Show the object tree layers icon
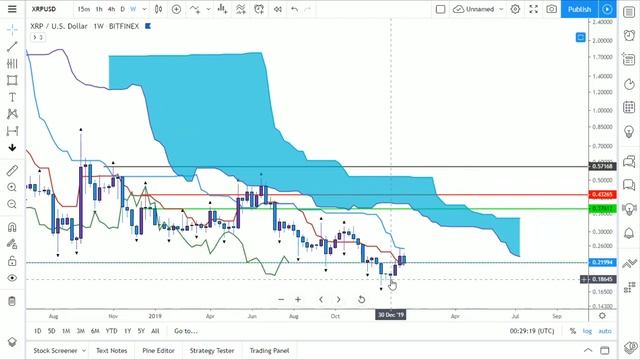 [12, 342]
